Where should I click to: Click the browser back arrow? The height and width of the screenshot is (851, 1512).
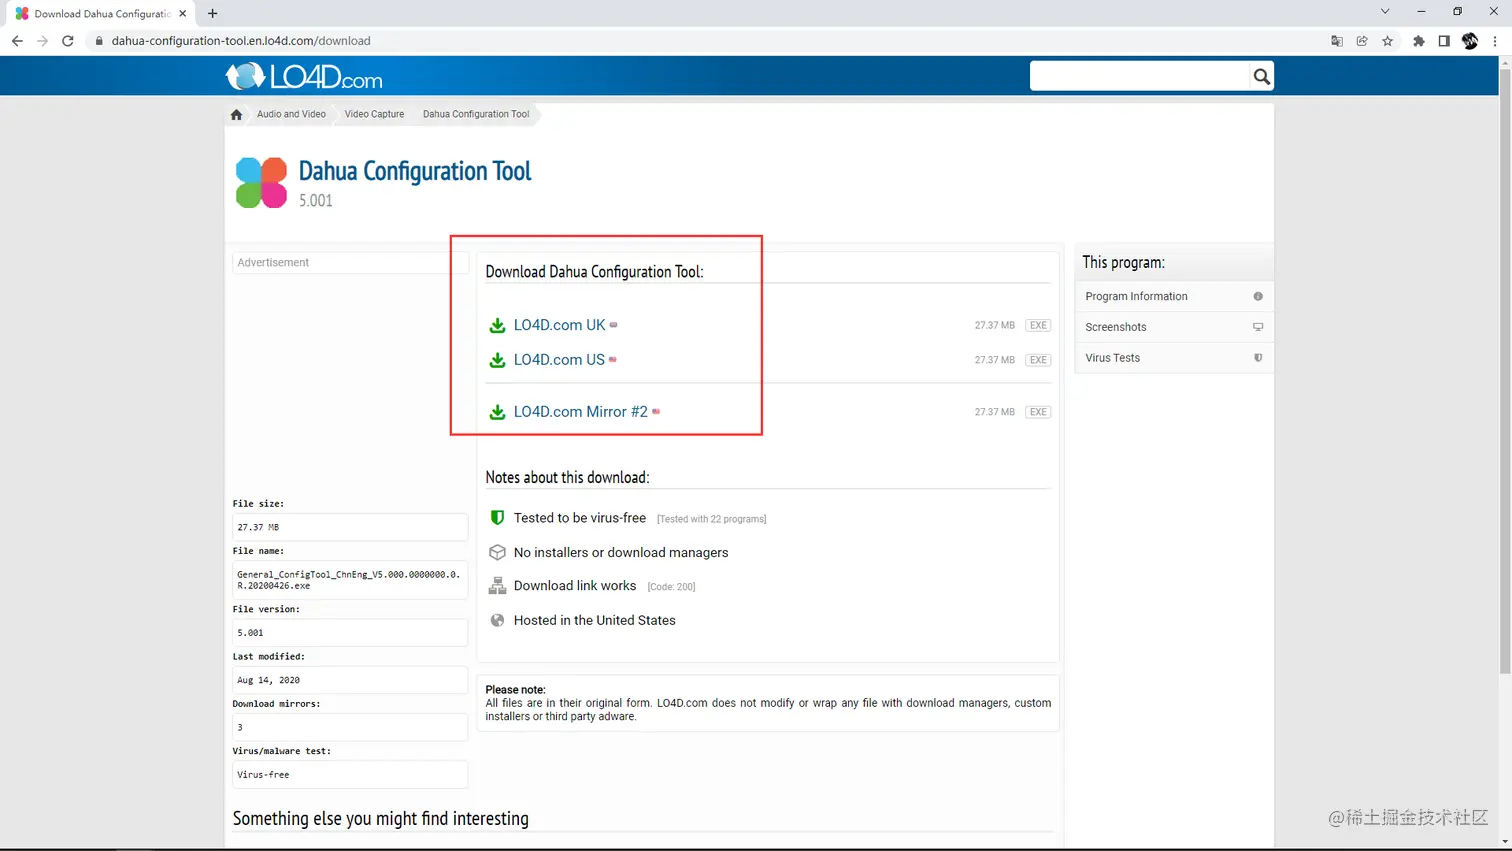(x=17, y=41)
